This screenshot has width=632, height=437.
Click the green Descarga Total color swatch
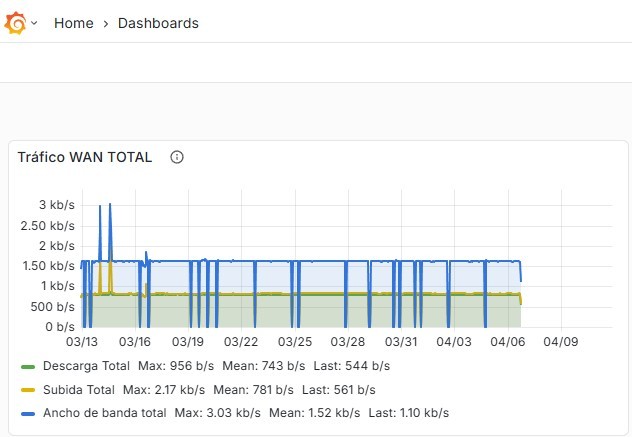pos(28,367)
